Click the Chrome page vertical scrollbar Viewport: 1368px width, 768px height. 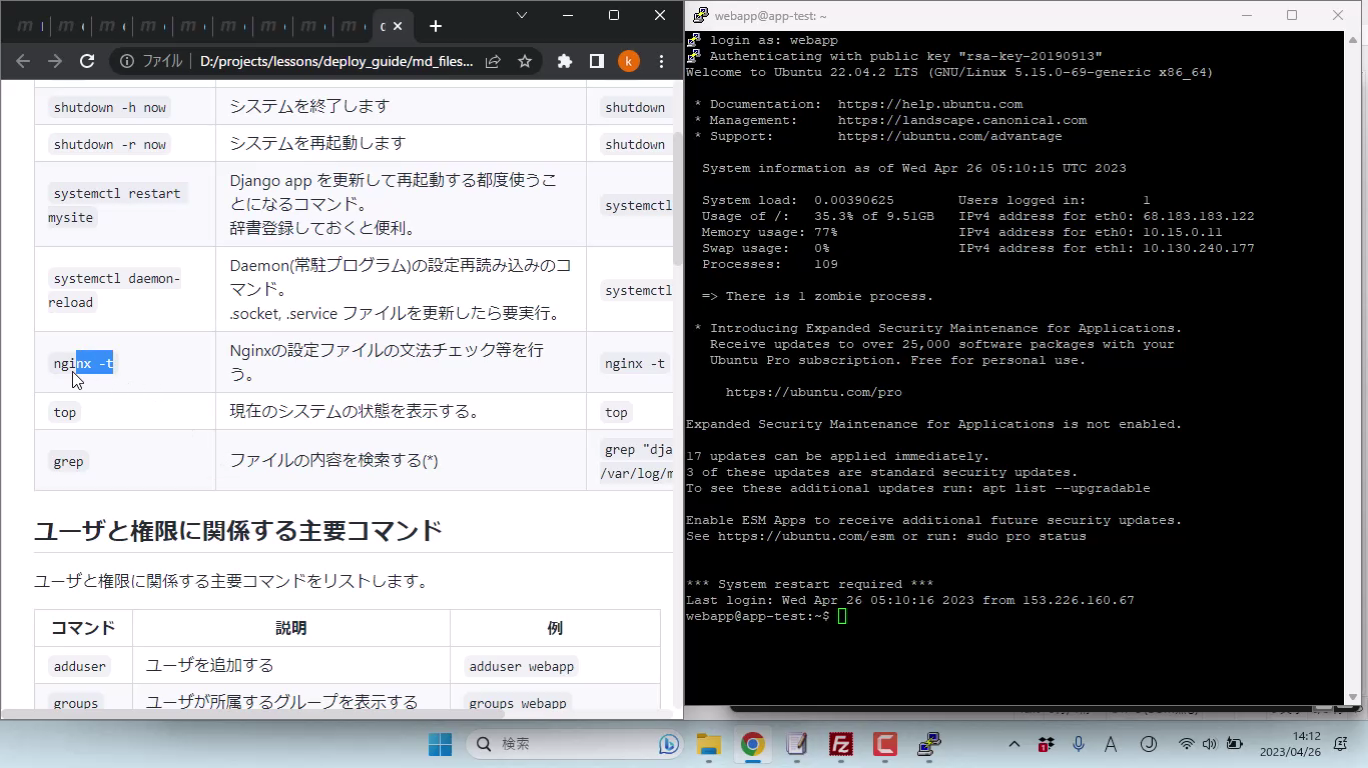click(677, 200)
